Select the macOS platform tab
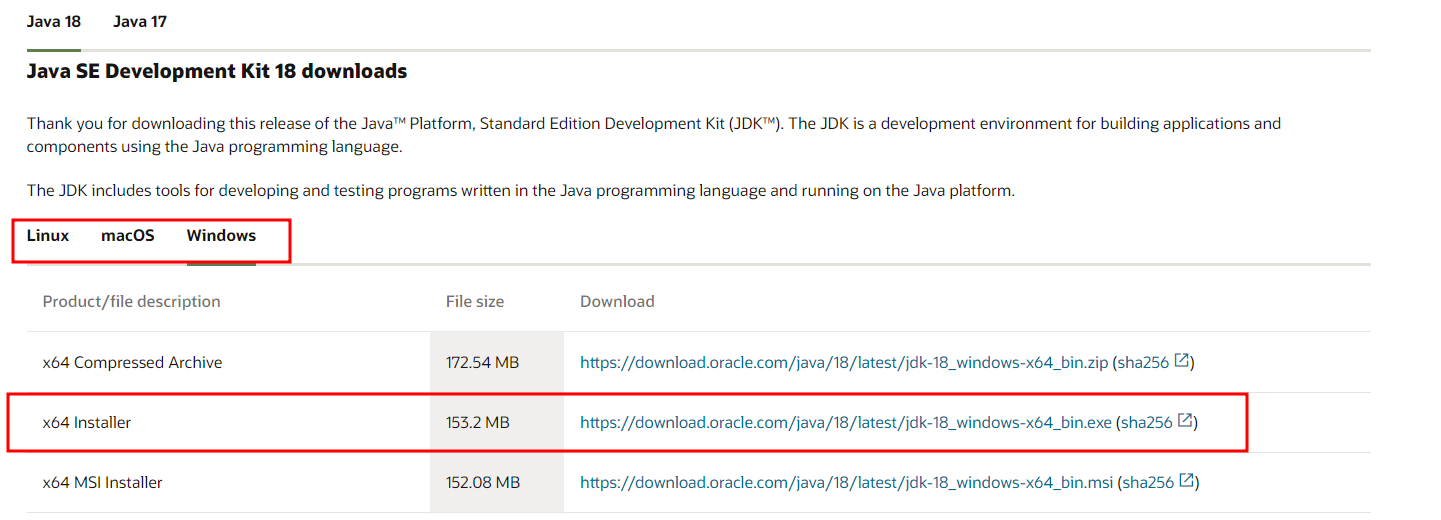Screen dimensions: 1441x520 (128, 236)
